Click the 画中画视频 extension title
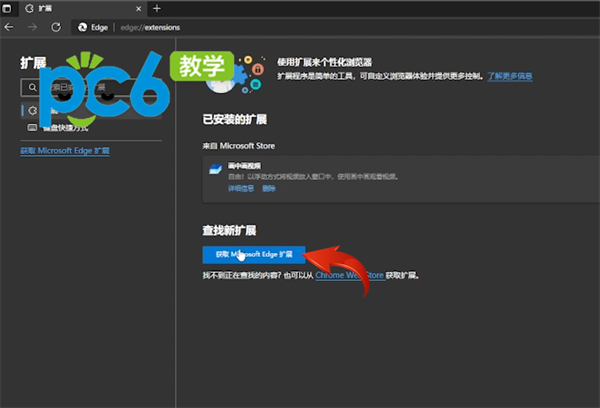This screenshot has height=408, width=600. click(x=244, y=166)
